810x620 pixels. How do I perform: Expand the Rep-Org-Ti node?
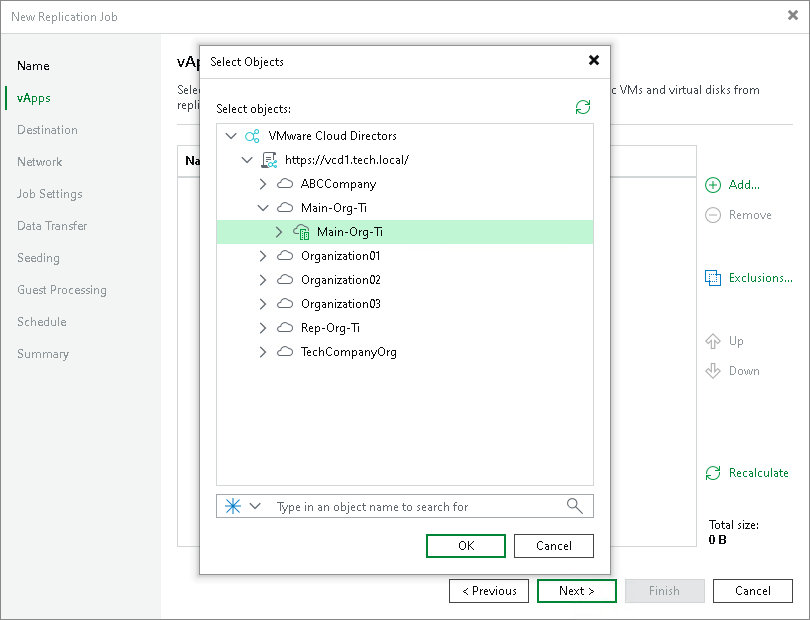[x=262, y=328]
